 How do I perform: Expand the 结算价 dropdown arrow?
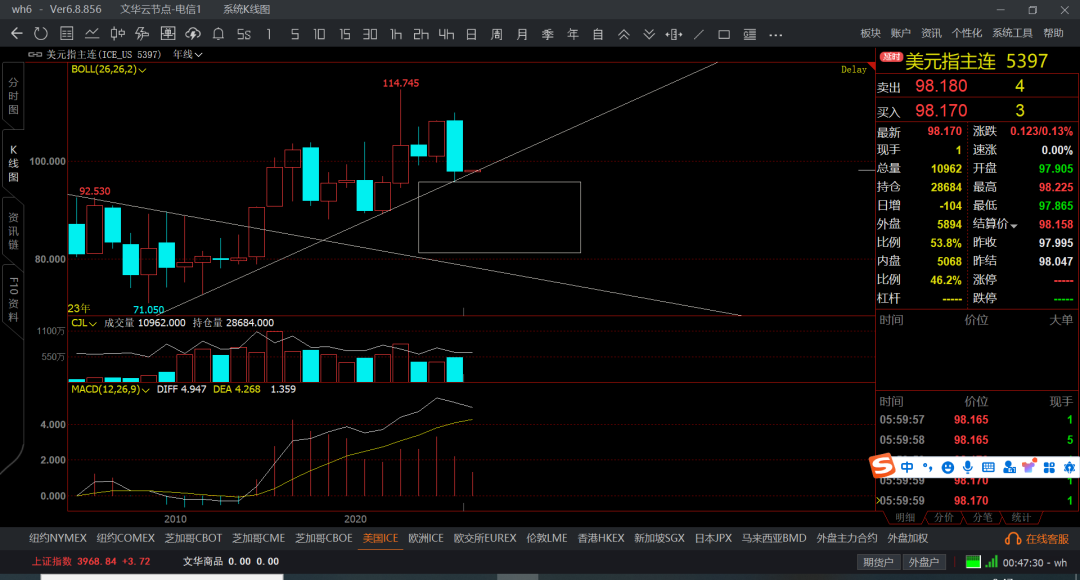[x=1014, y=225]
